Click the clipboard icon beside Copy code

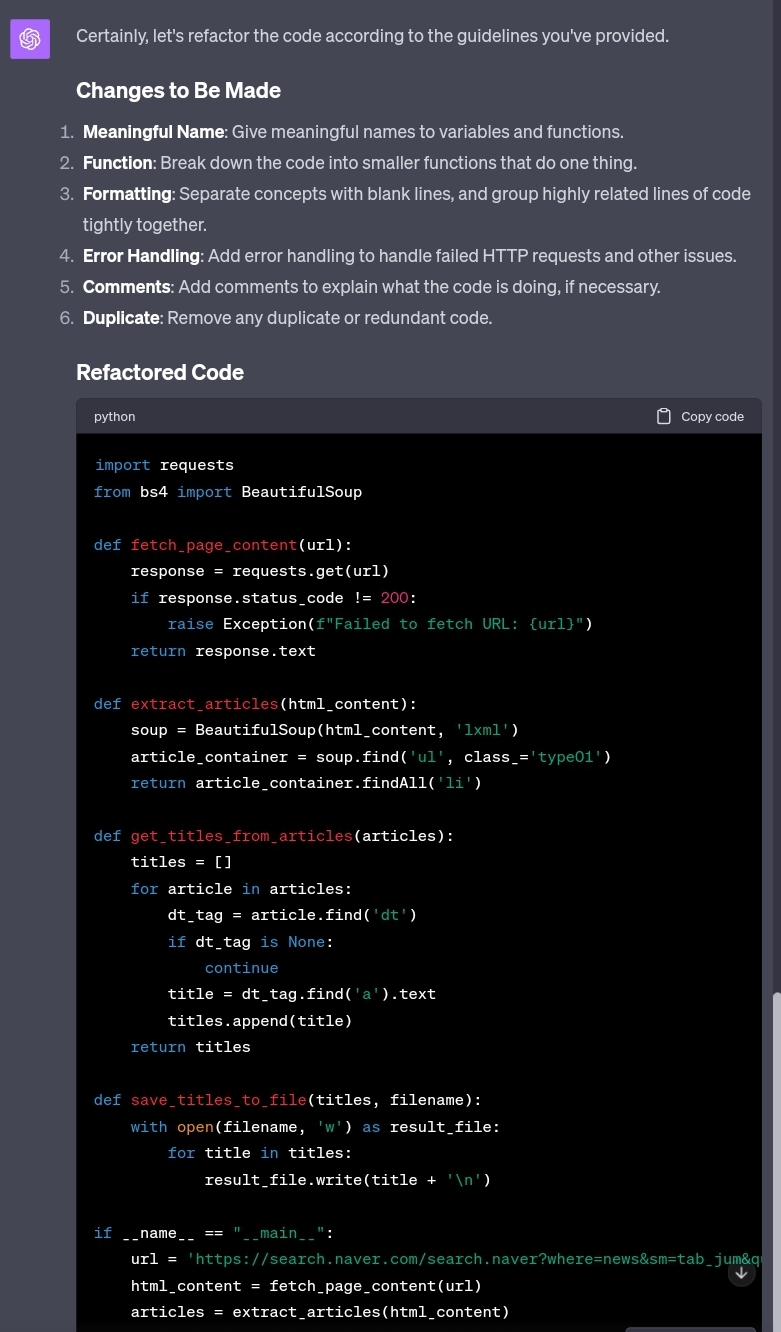[664, 415]
